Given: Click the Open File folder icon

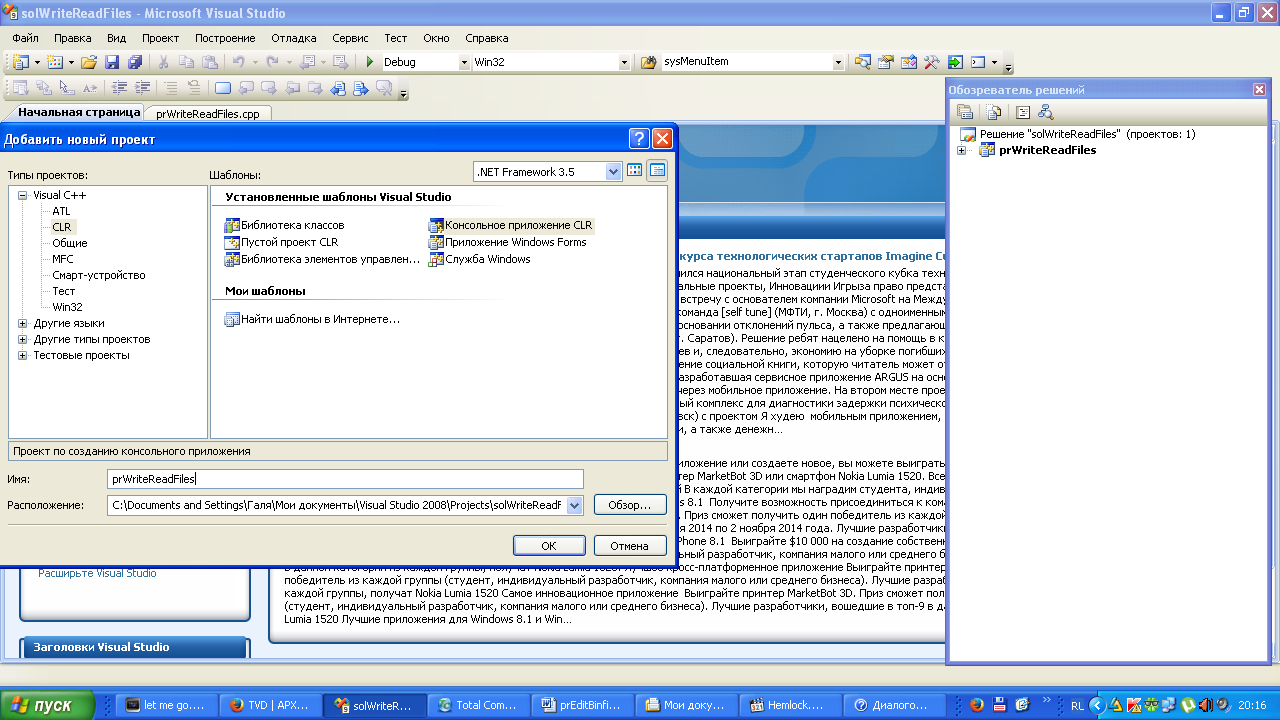Looking at the screenshot, I should click(x=89, y=62).
